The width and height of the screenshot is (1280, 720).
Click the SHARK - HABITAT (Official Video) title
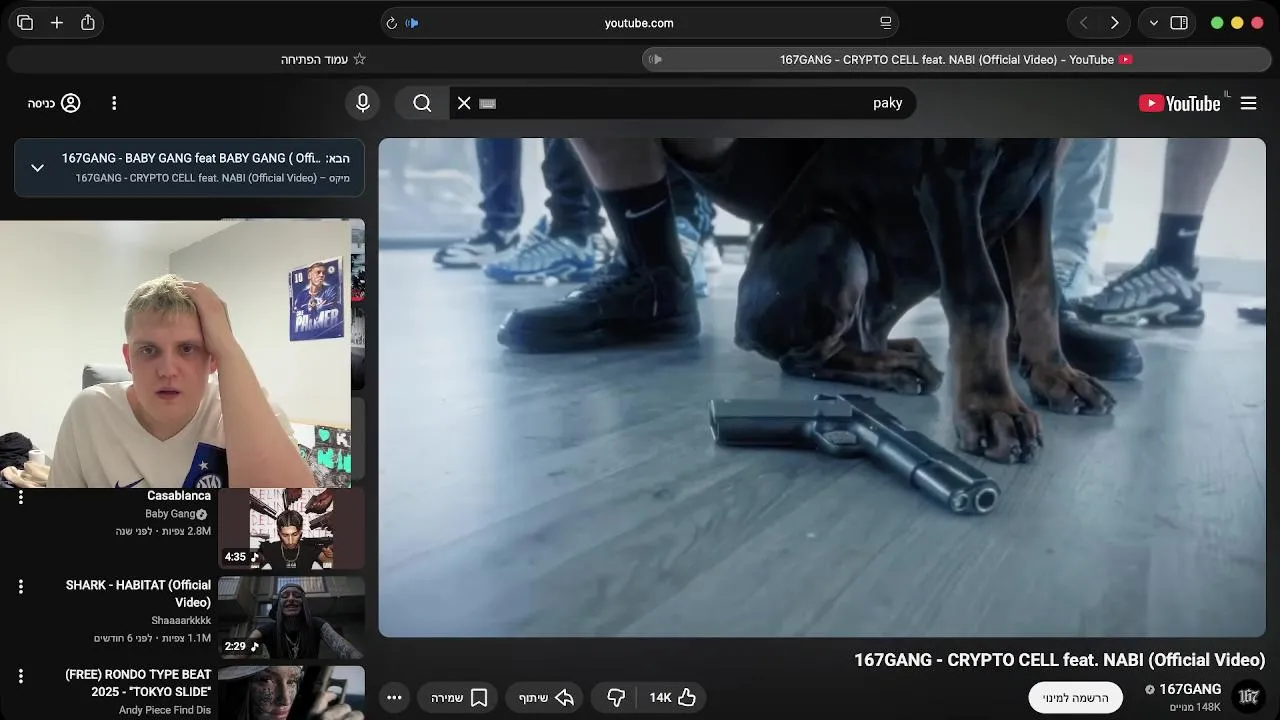click(x=139, y=594)
